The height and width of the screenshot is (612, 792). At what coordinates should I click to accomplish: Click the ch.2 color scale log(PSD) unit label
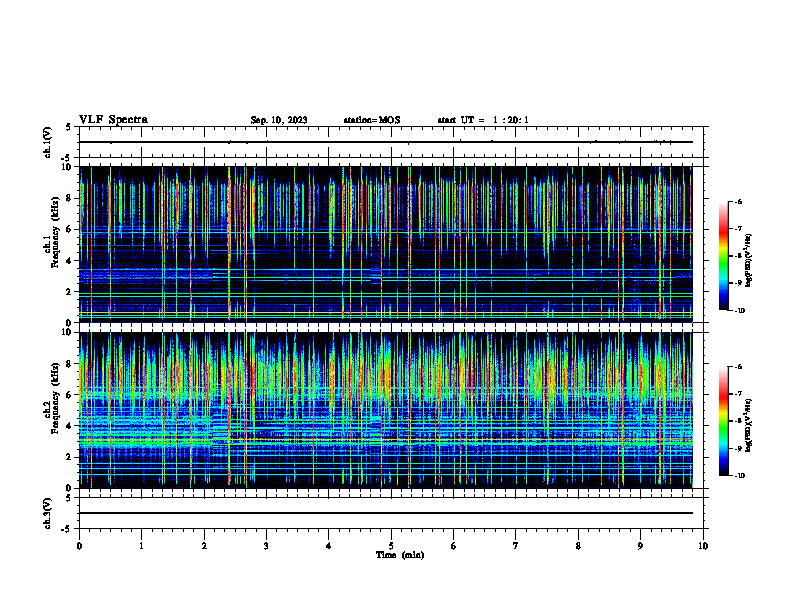click(749, 425)
